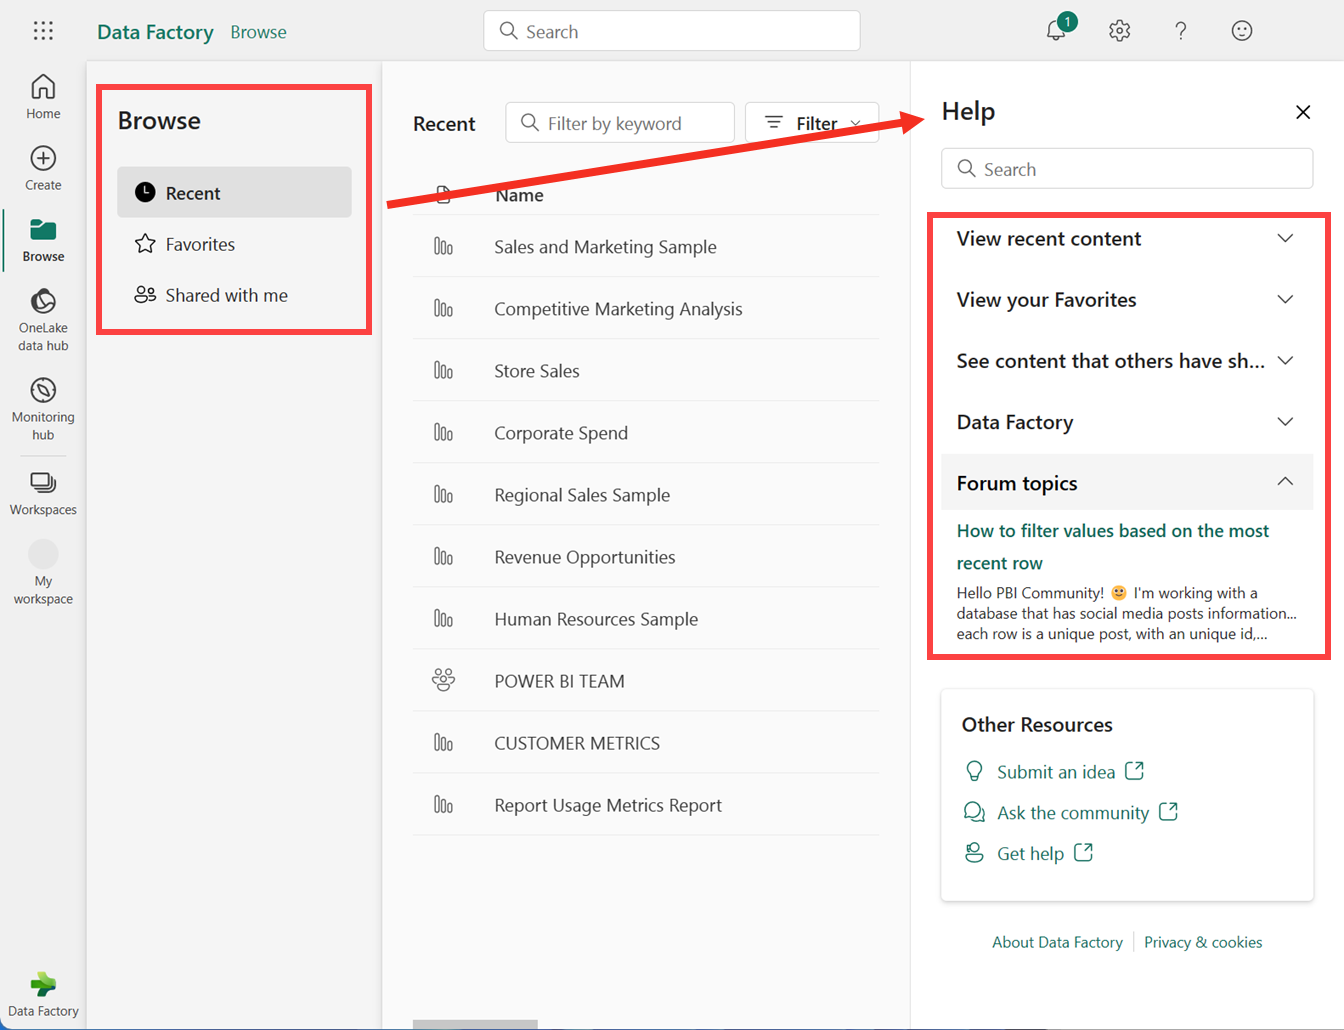Click the help question mark icon
The height and width of the screenshot is (1030, 1344).
tap(1181, 31)
